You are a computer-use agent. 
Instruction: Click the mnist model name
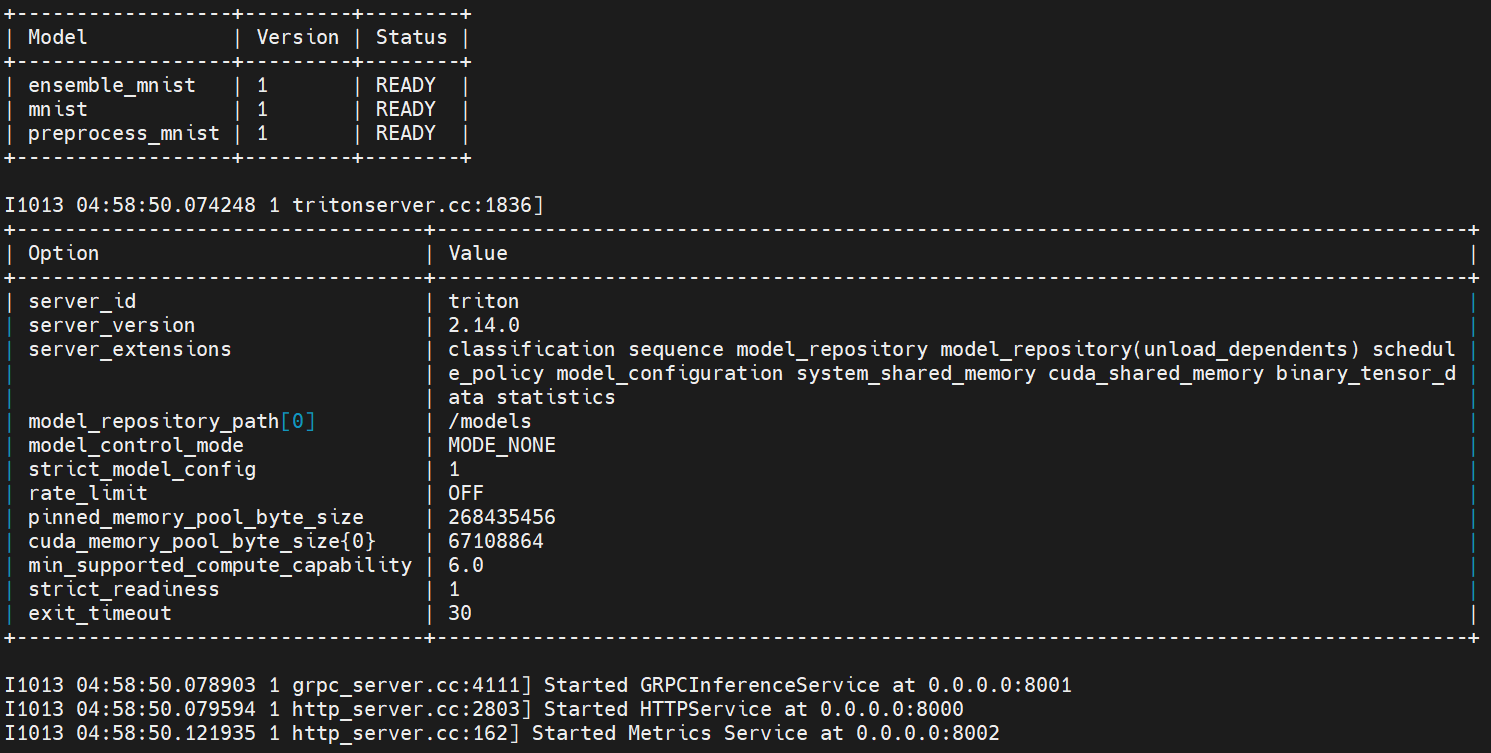click(x=58, y=109)
